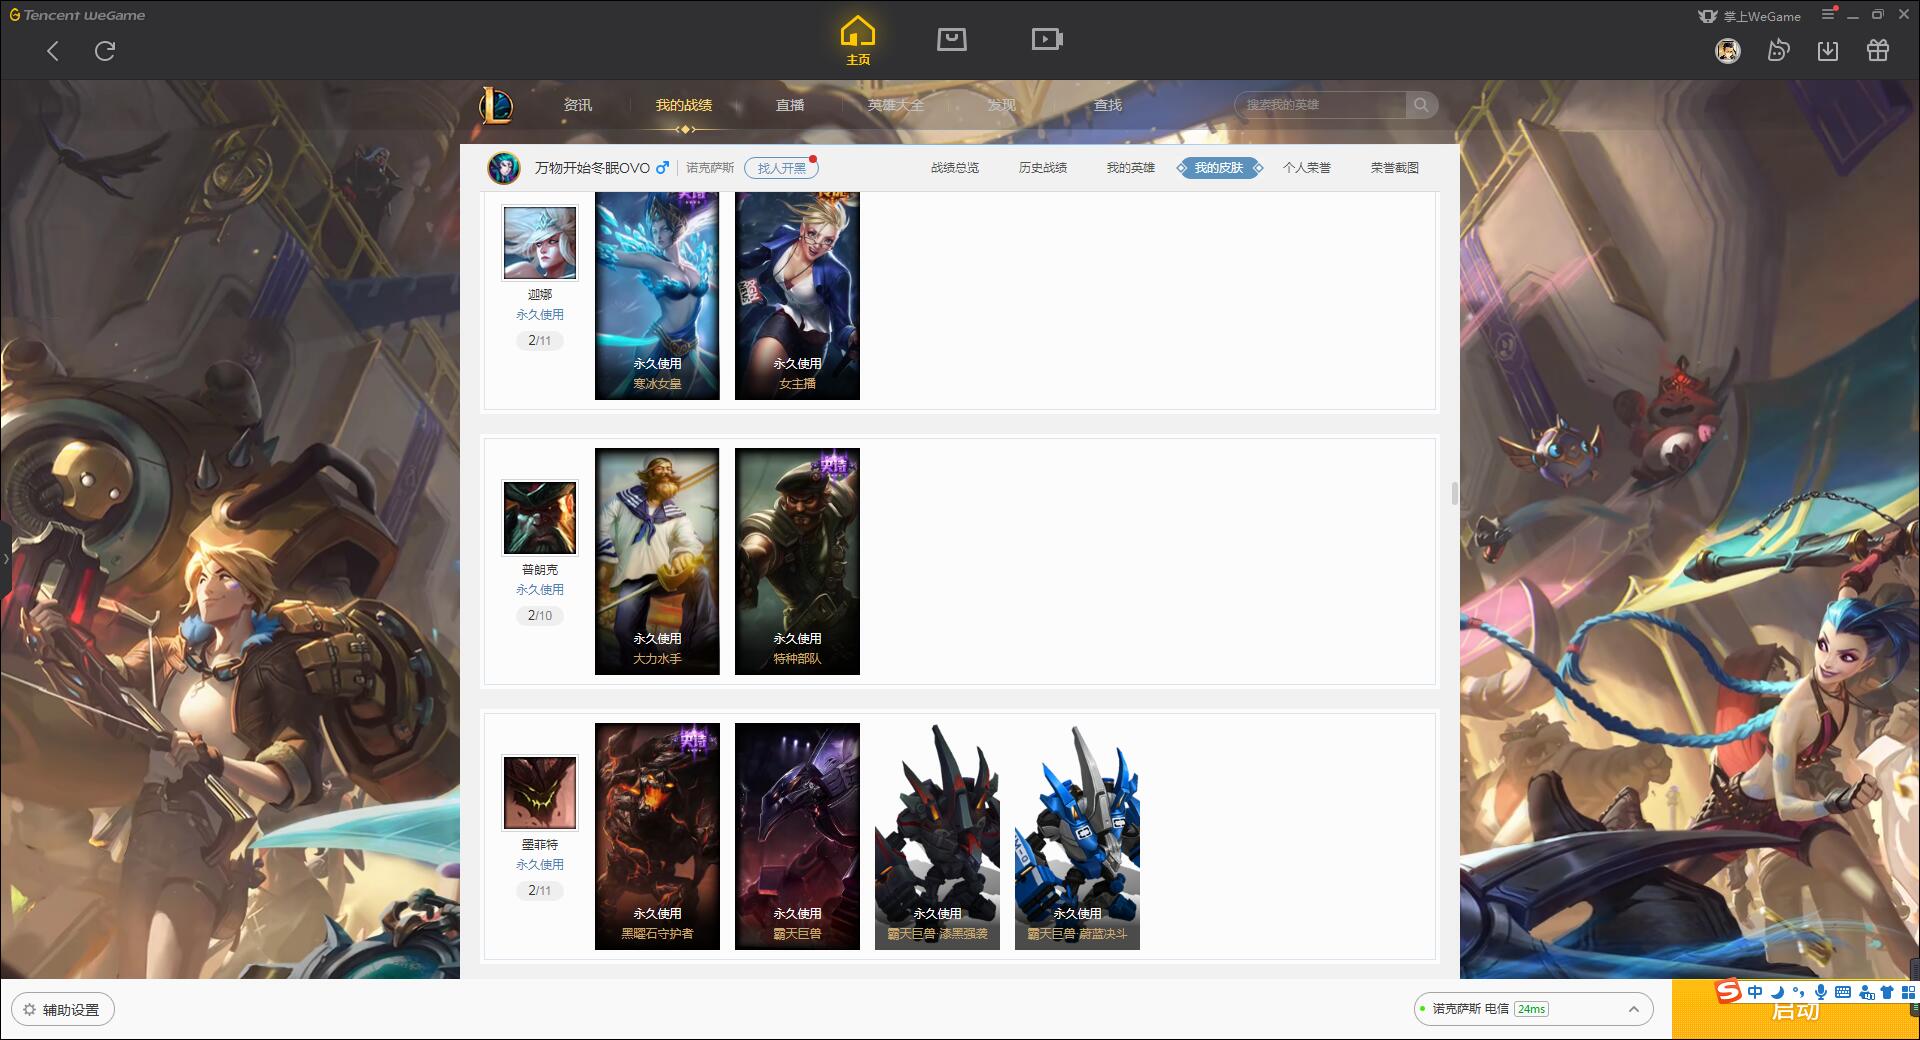The width and height of the screenshot is (1920, 1040).
Task: Open the shirt skin icon in IME bar
Action: point(1887,992)
